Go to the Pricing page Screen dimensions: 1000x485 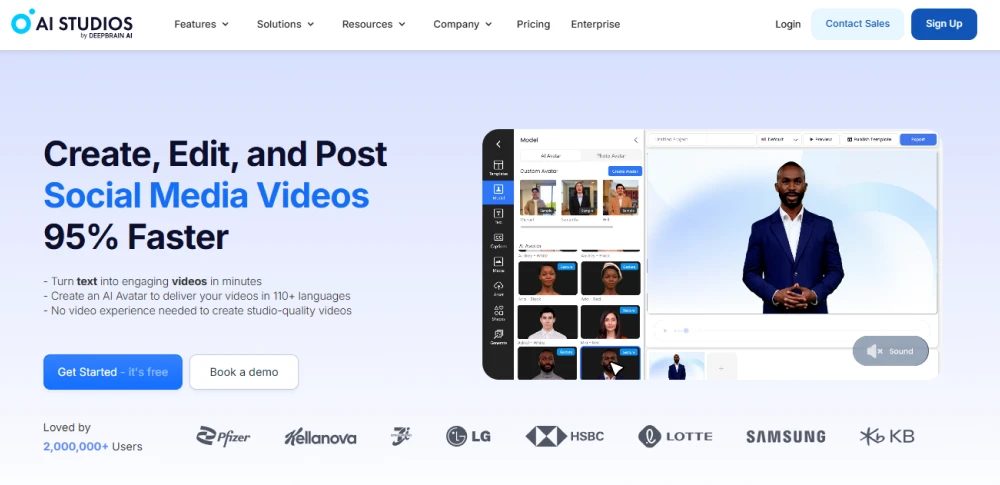[533, 24]
